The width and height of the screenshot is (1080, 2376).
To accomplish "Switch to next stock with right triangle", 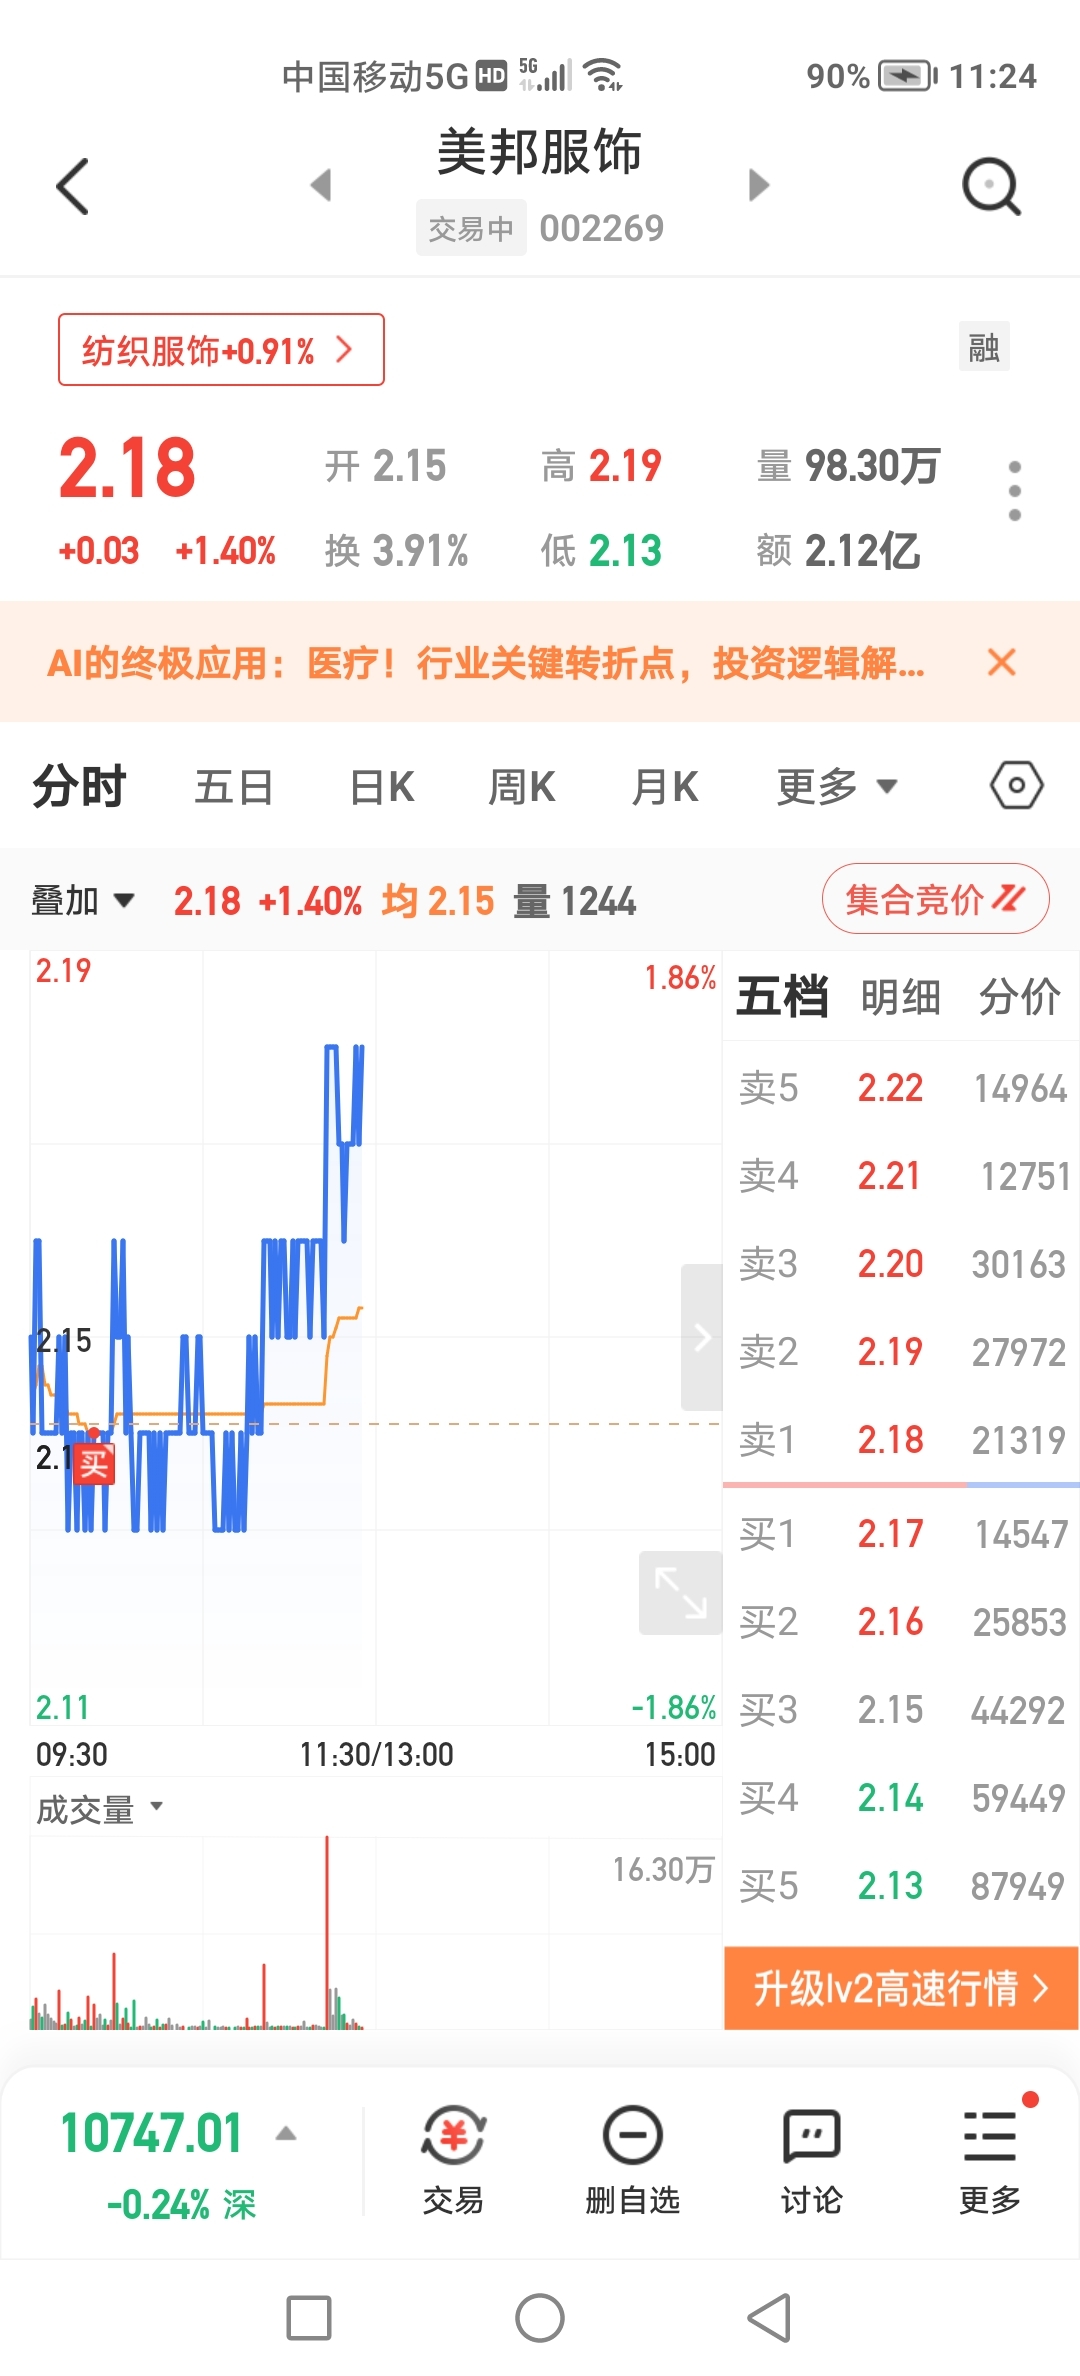I will [759, 185].
